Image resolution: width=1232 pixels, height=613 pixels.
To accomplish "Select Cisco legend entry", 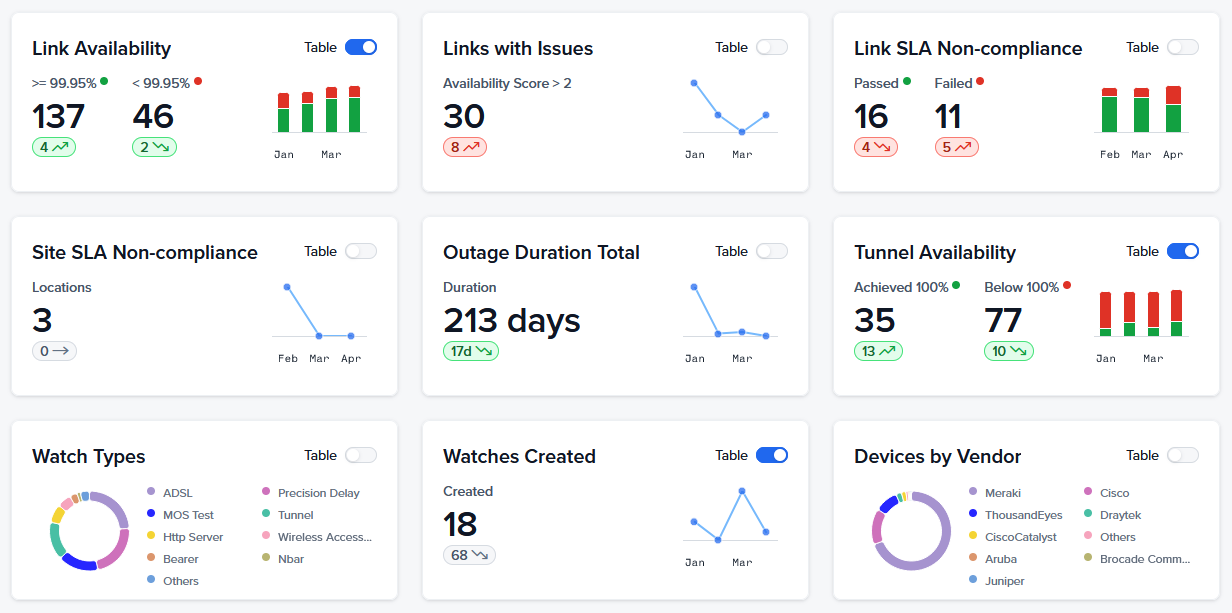I will (x=1107, y=493).
